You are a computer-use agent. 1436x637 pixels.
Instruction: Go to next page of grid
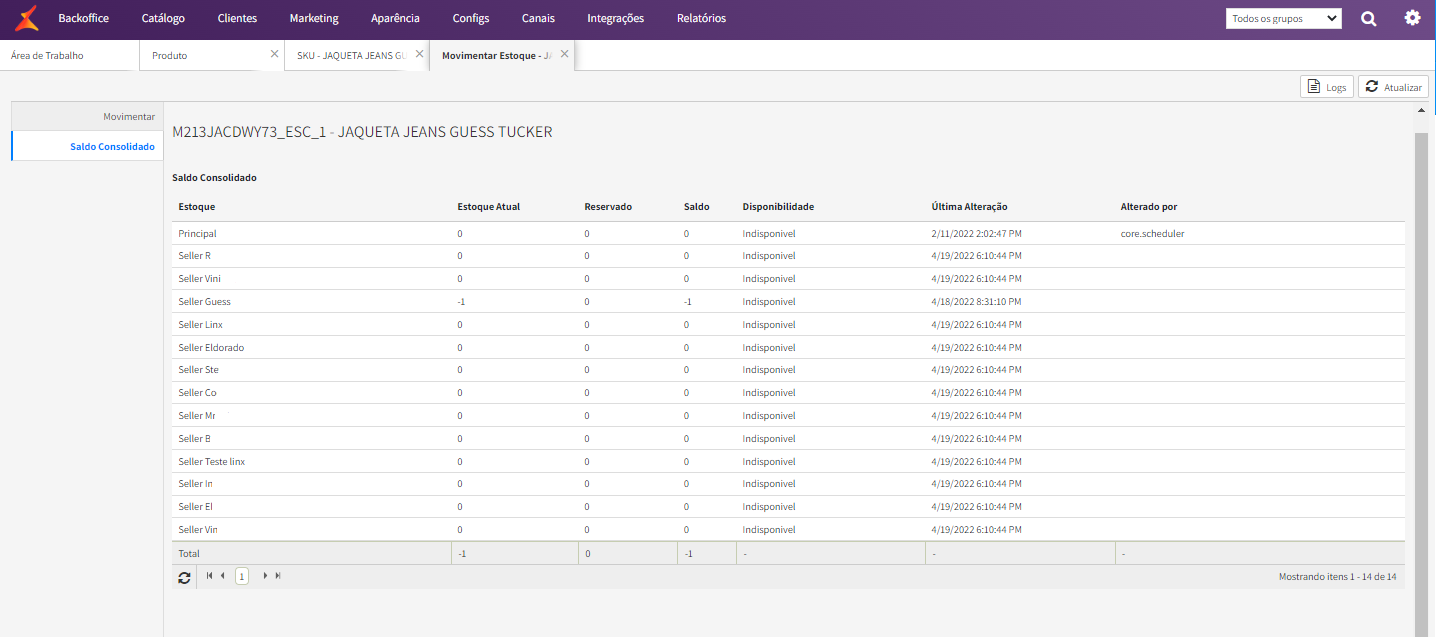(265, 576)
